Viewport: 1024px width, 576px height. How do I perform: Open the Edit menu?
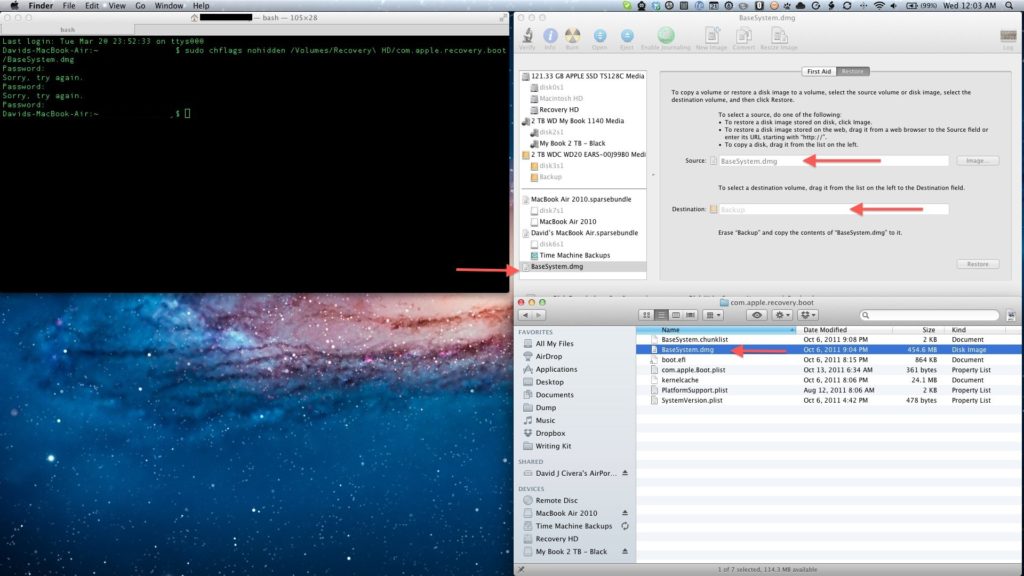pos(92,6)
